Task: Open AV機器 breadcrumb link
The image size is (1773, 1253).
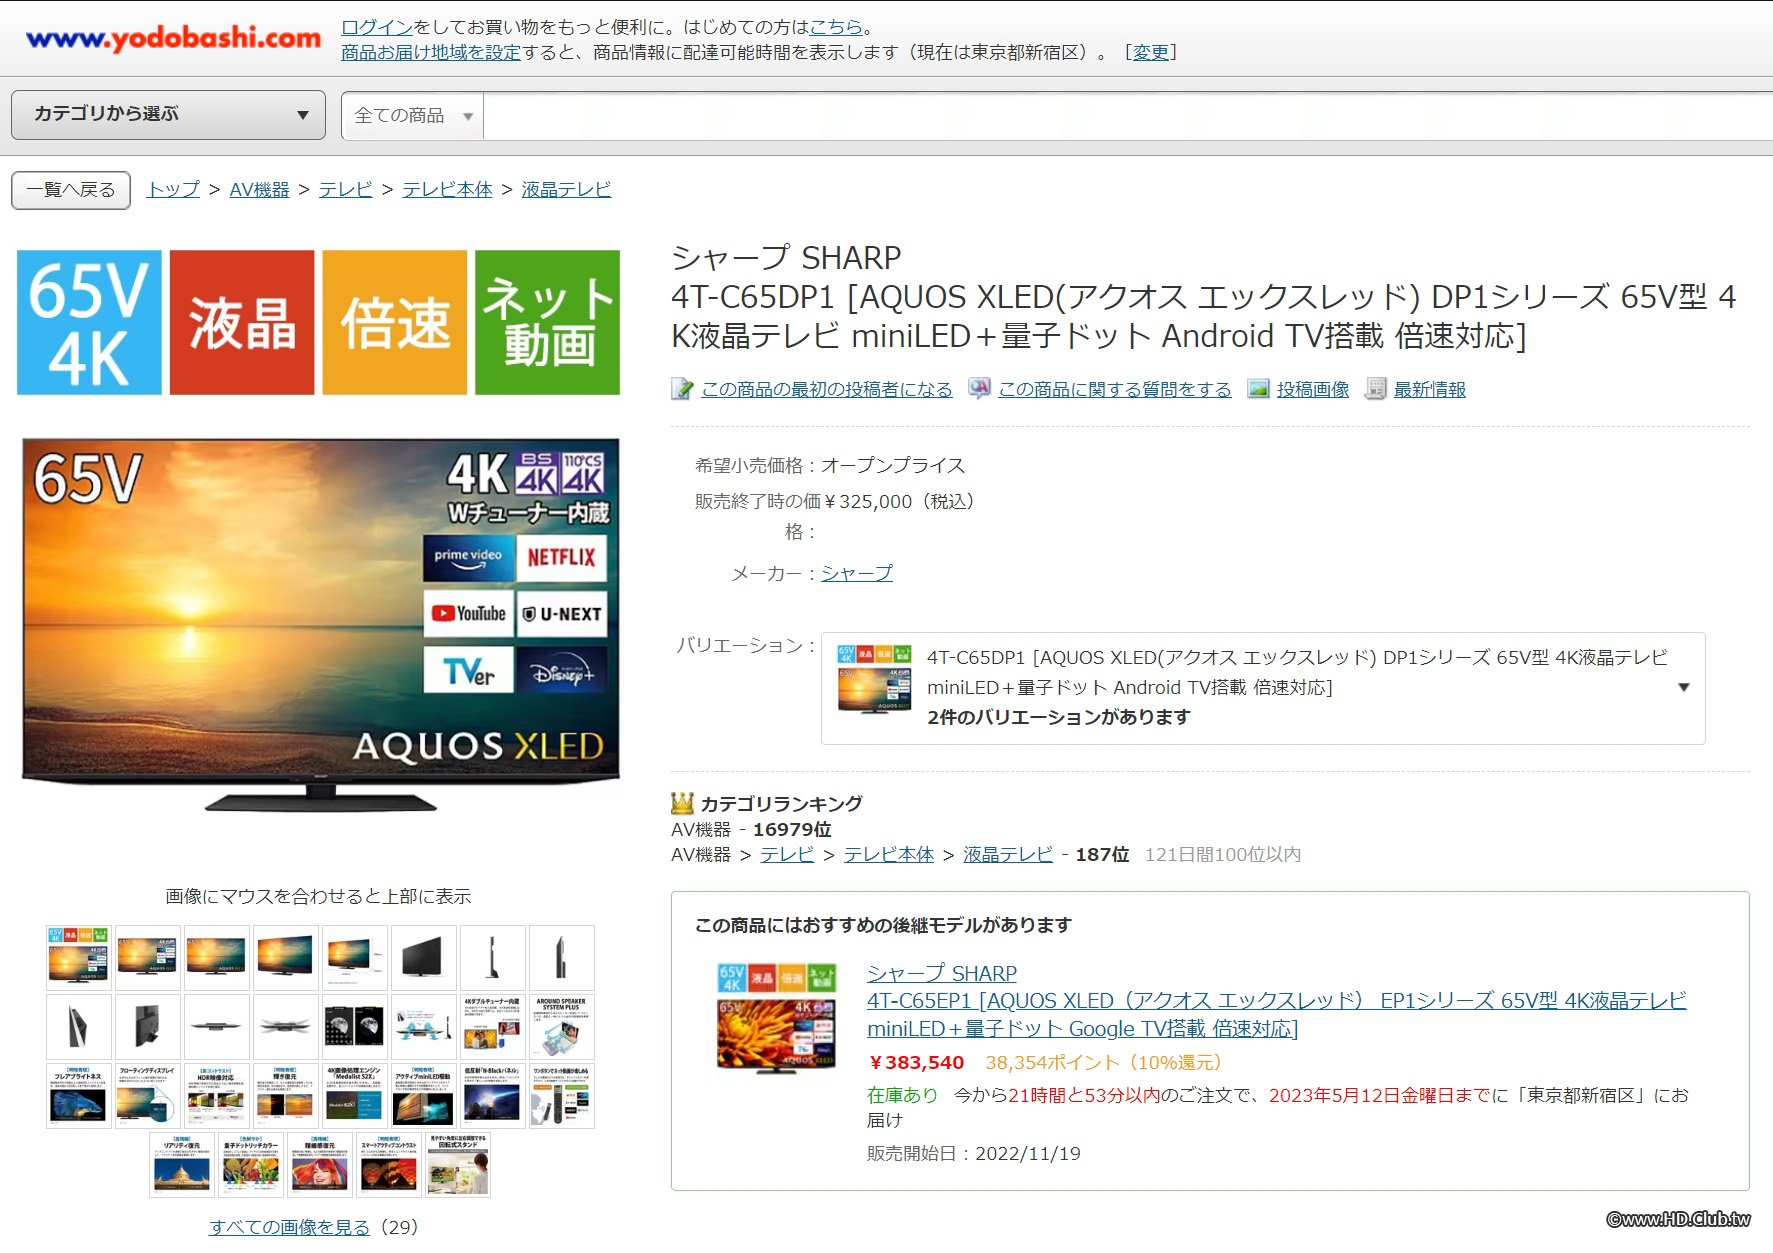Action: (x=259, y=189)
